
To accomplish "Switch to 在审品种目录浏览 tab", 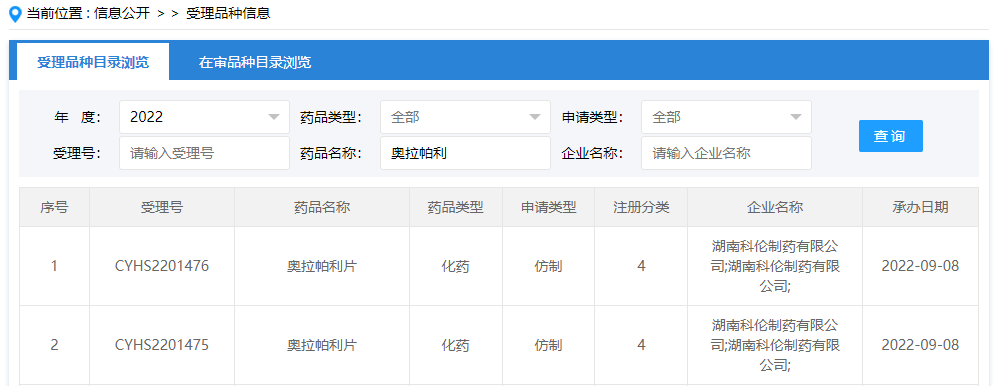I will 255,62.
